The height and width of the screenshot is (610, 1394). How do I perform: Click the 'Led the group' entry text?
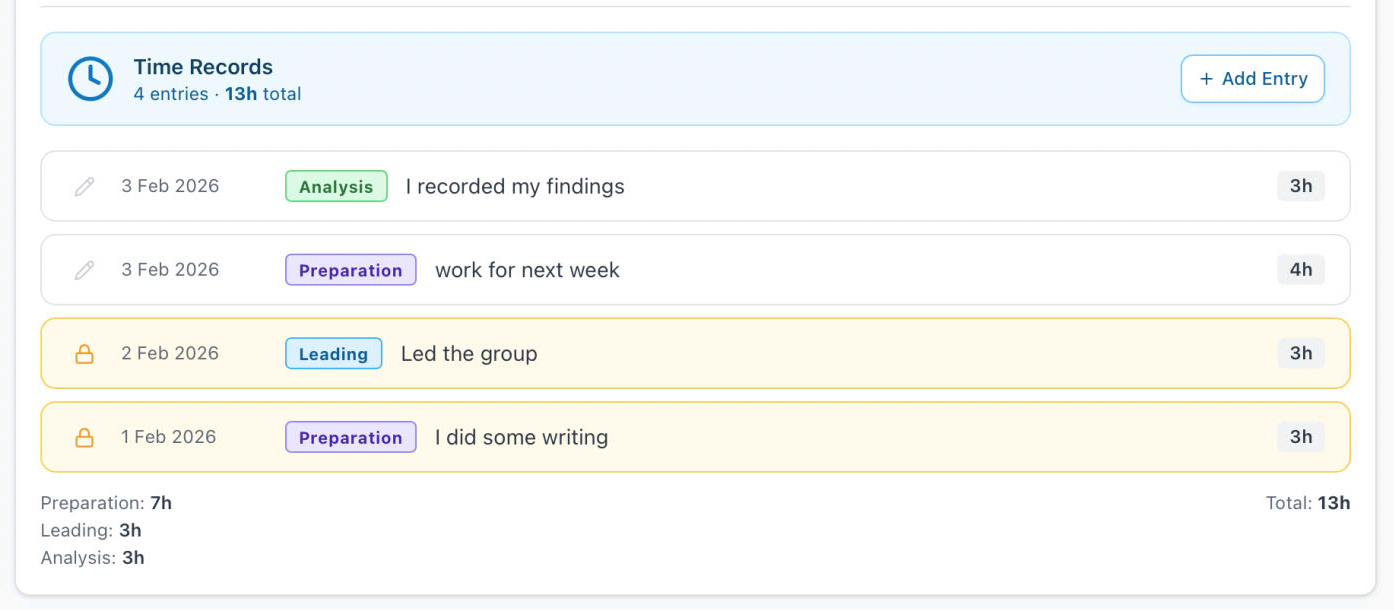pos(469,354)
